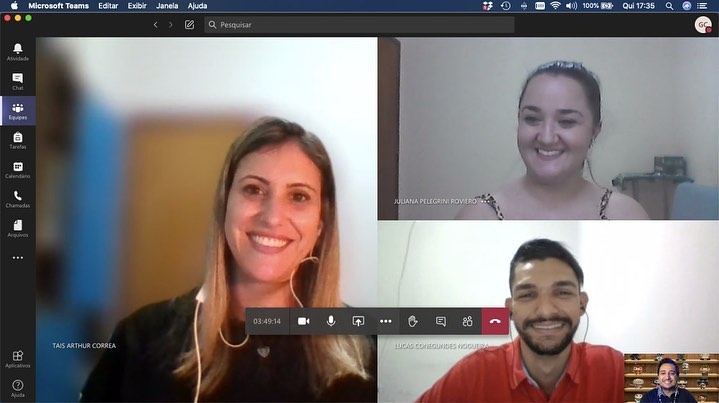719x403 pixels.
Task: Click the Qui 17:35 clock
Action: [638, 6]
